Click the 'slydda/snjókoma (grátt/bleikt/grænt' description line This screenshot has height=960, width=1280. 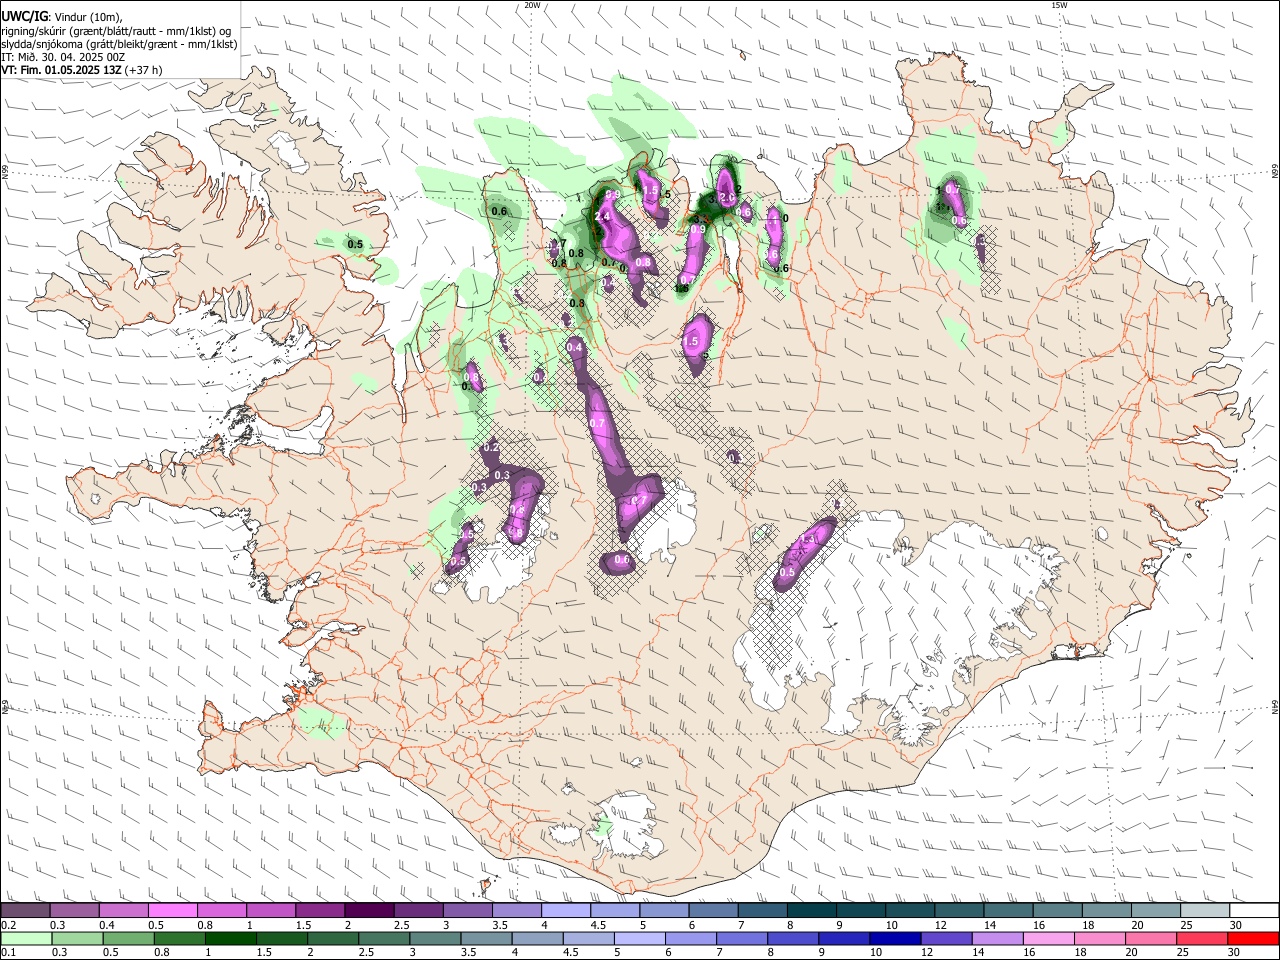coord(120,44)
